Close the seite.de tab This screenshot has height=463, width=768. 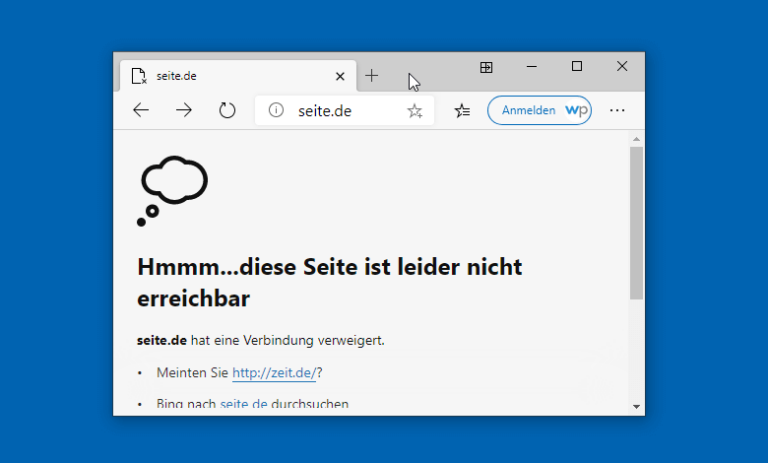coord(340,76)
